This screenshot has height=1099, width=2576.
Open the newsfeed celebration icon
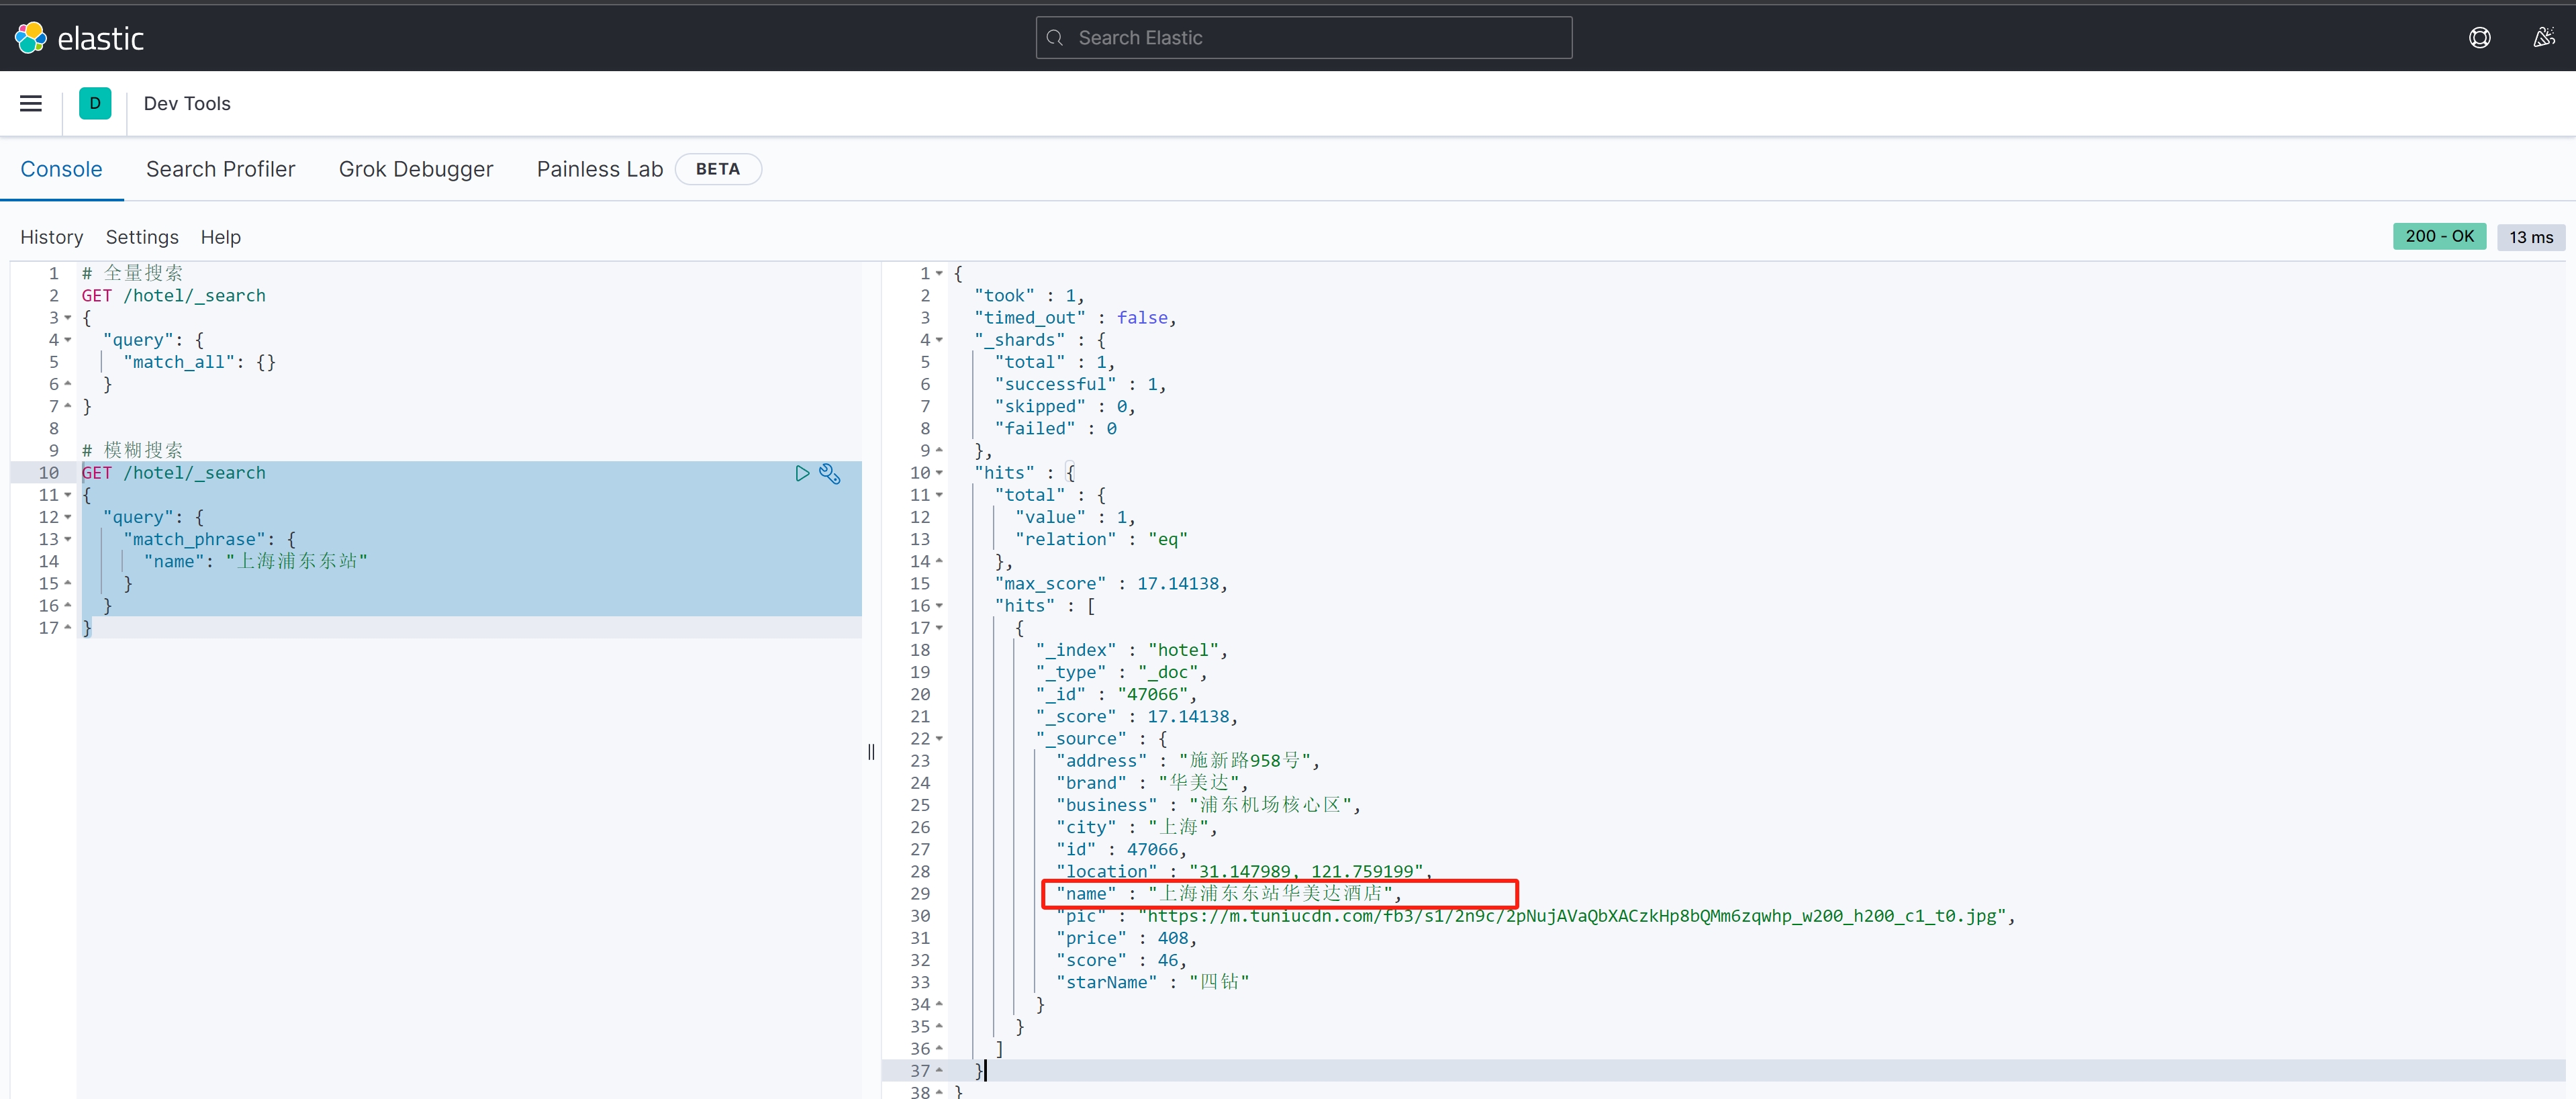pyautogui.click(x=2543, y=38)
